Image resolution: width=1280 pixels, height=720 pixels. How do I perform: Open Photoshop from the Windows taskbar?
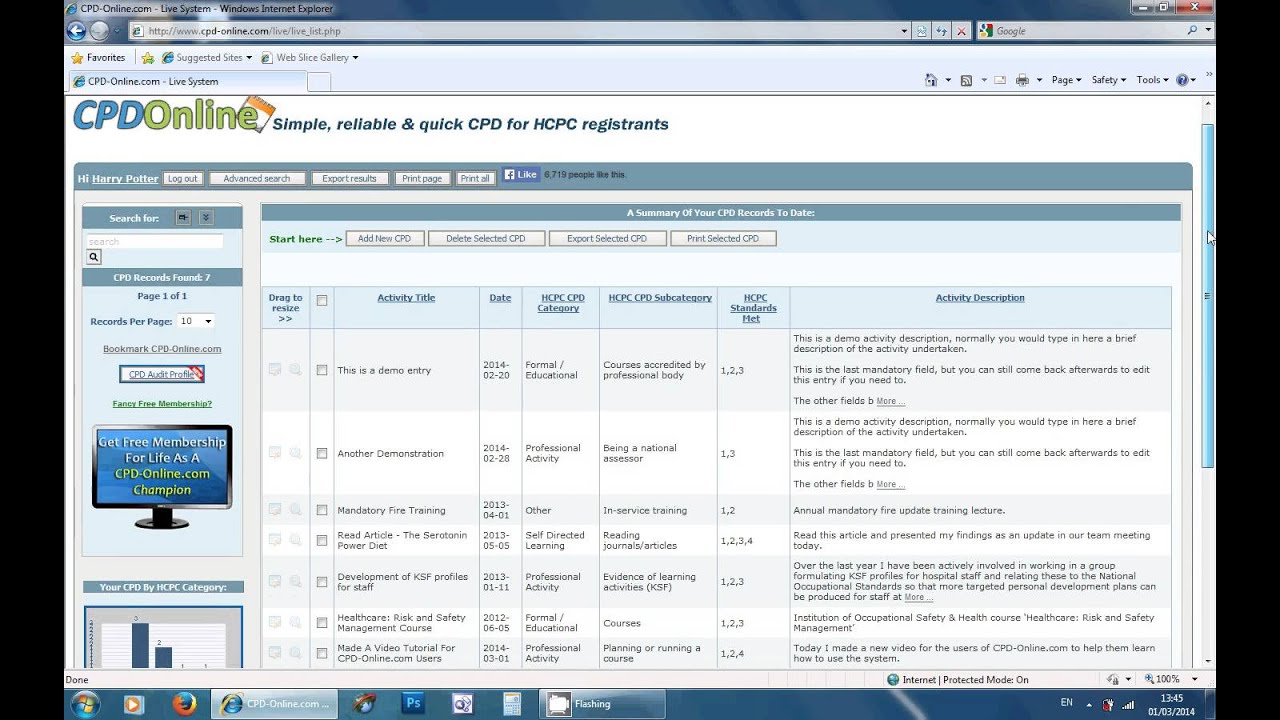pyautogui.click(x=413, y=703)
